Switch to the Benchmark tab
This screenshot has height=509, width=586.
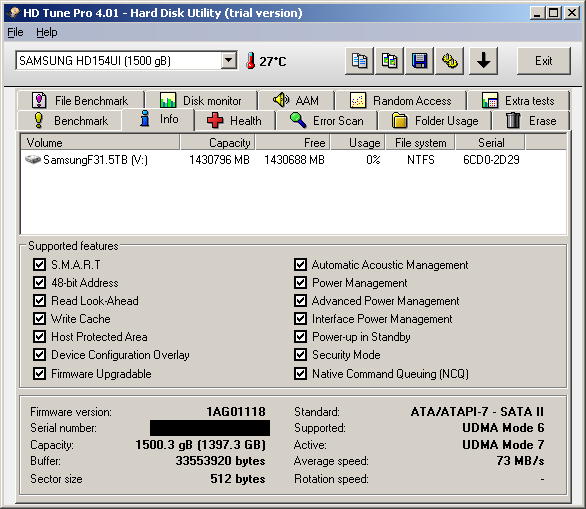70,121
